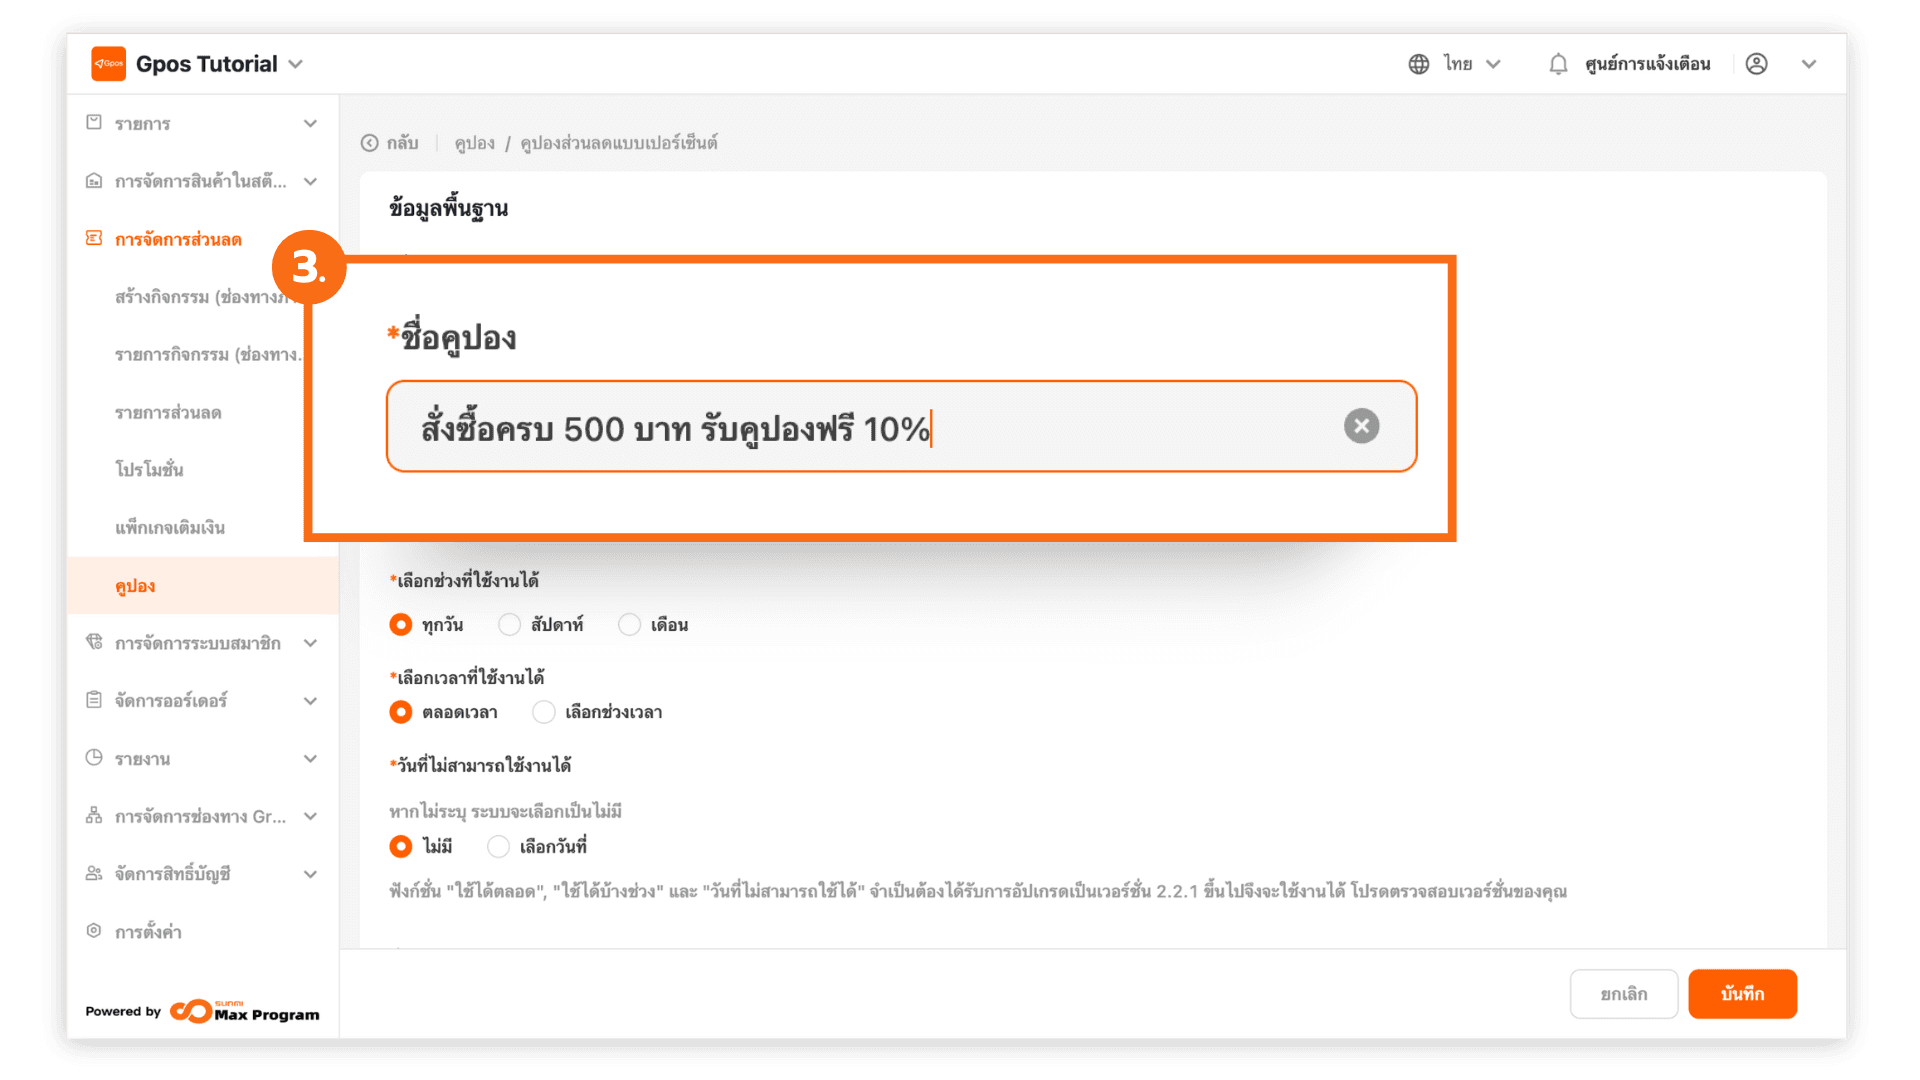1920x1080 pixels.
Task: Click the ยกเลิก cancel button
Action: click(x=1623, y=994)
